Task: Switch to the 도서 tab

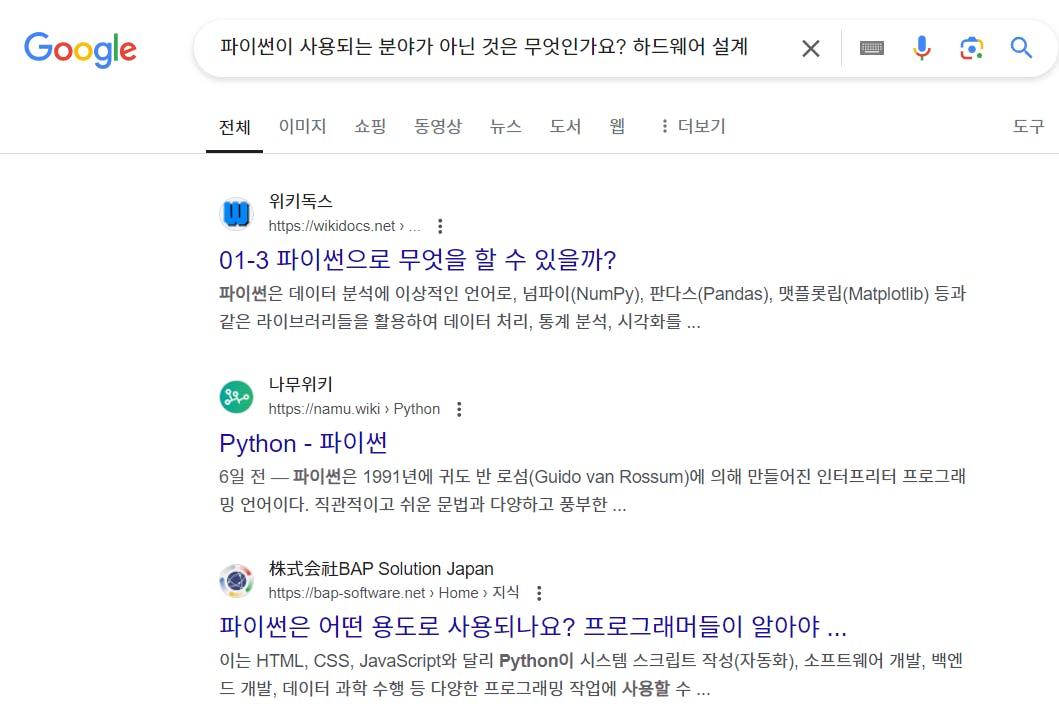Action: [x=565, y=126]
